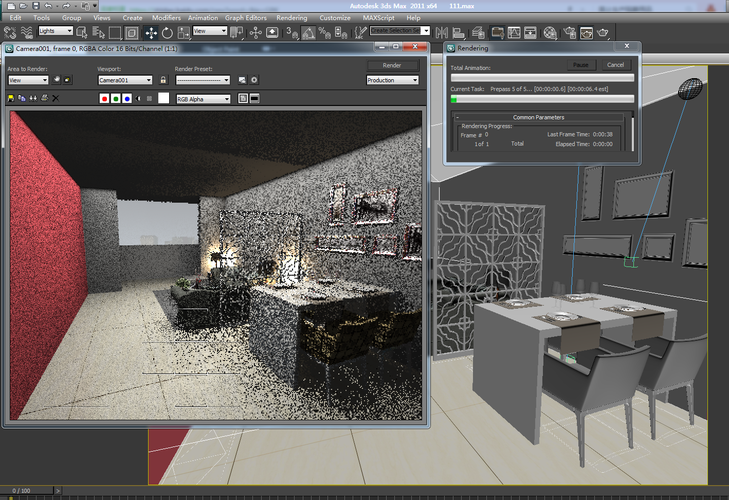Open the Graph Editors menu
The image size is (729, 500).
click(x=245, y=18)
